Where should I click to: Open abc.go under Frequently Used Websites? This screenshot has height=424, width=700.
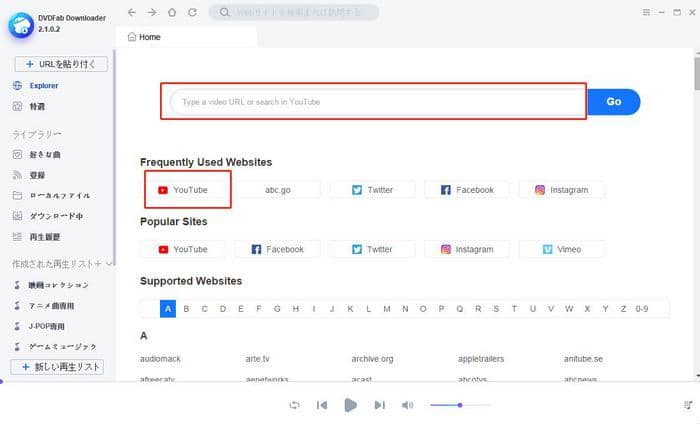(x=278, y=190)
